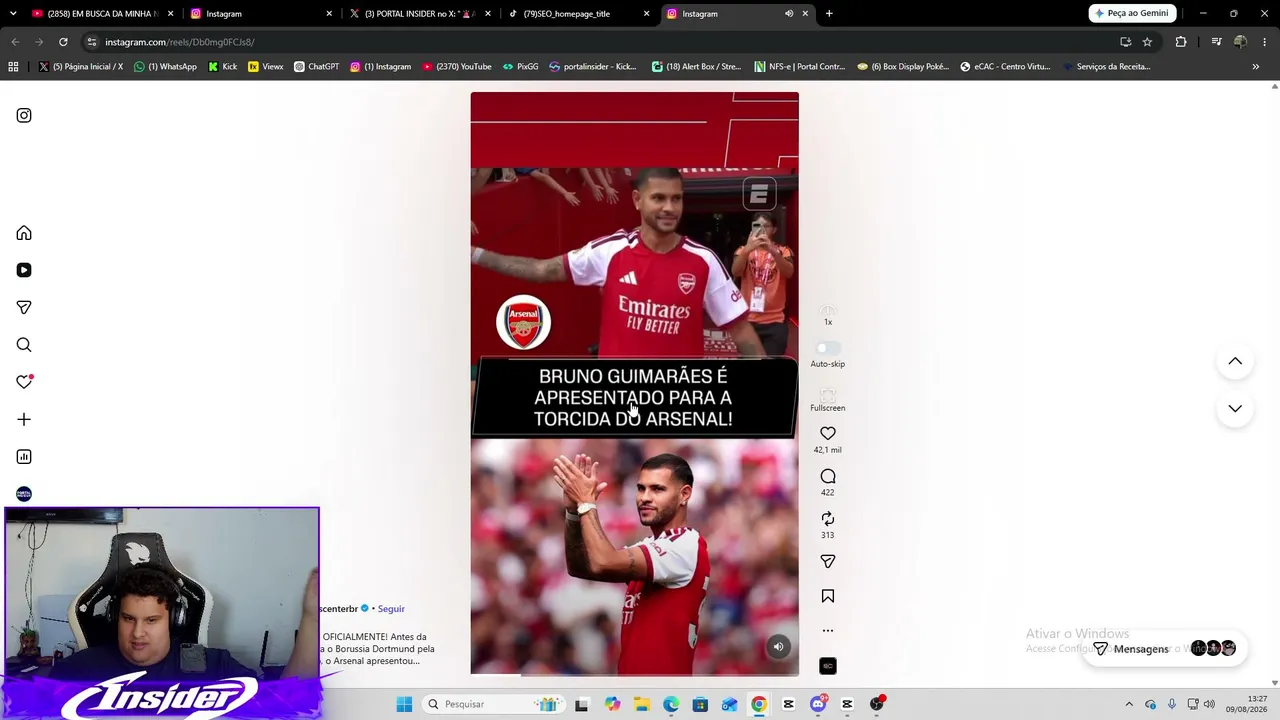Open a new browser tab
Viewport: 1280px width, 720px height.
(x=829, y=14)
